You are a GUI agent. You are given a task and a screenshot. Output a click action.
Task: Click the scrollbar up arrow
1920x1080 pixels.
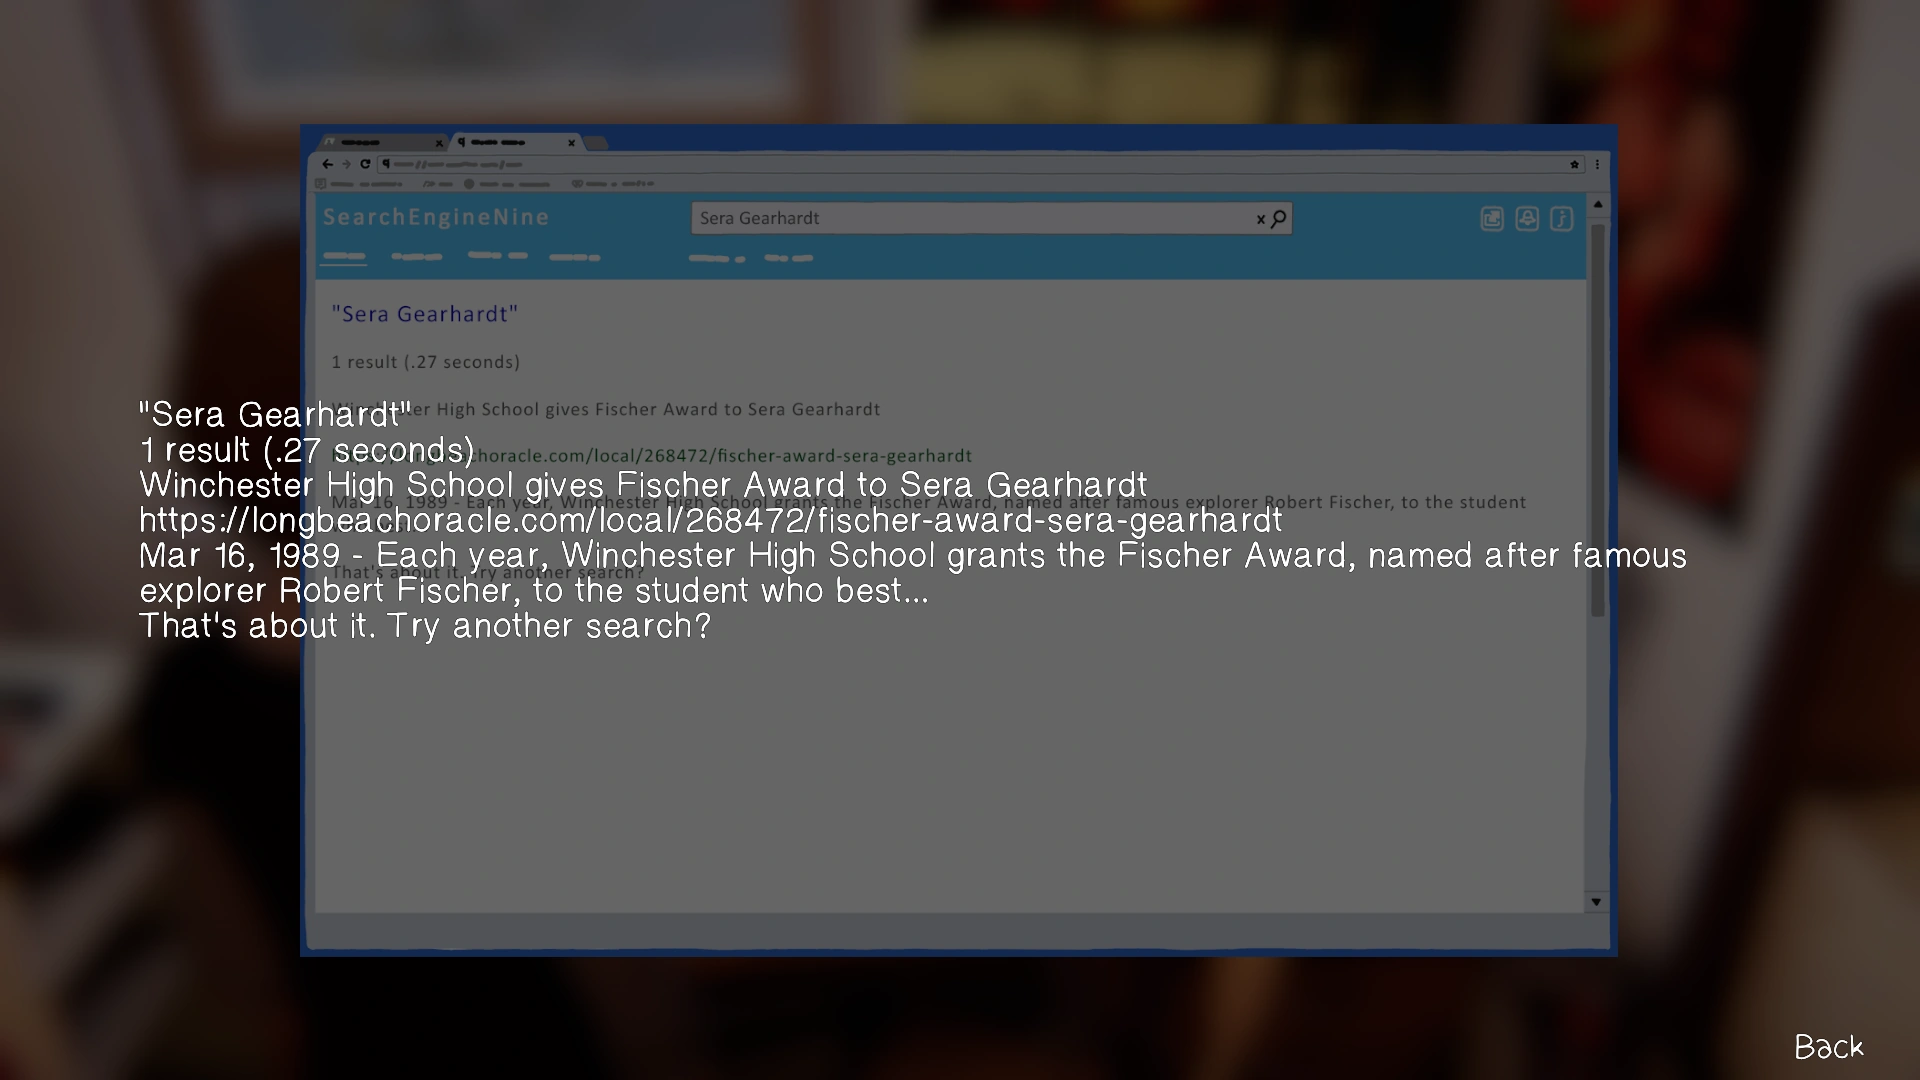click(x=1597, y=204)
